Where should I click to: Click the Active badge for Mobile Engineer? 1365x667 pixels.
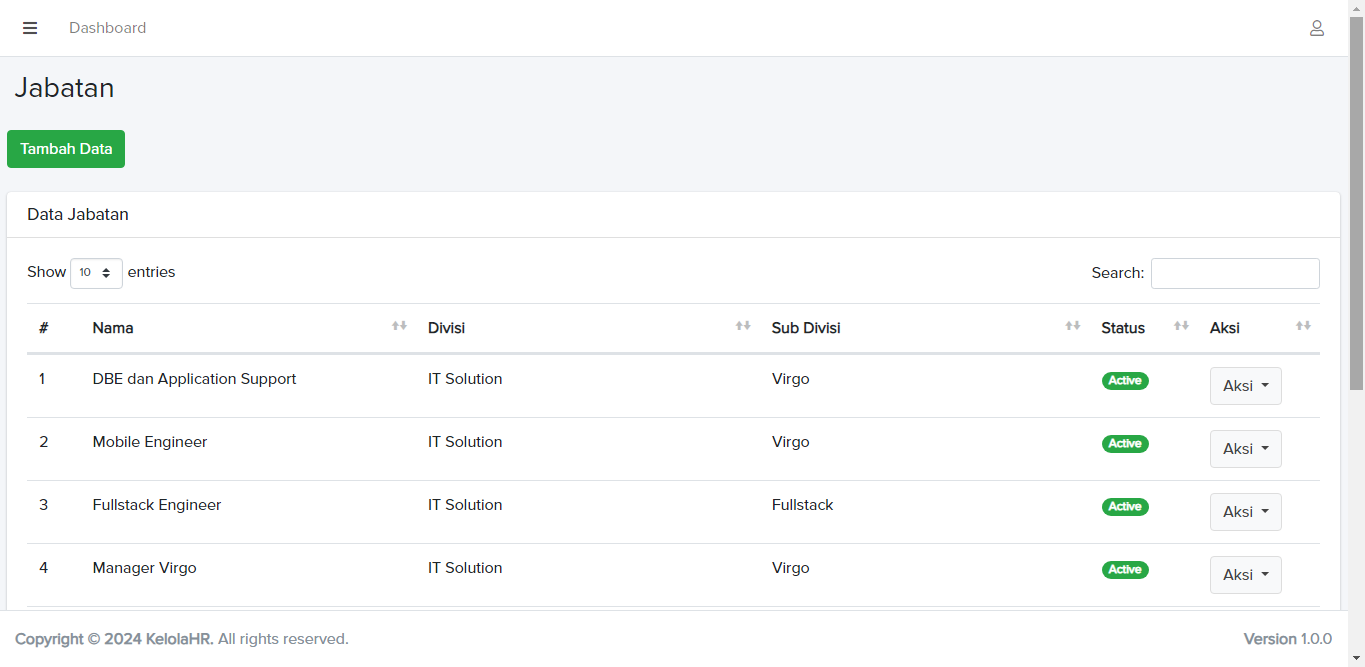tap(1125, 444)
